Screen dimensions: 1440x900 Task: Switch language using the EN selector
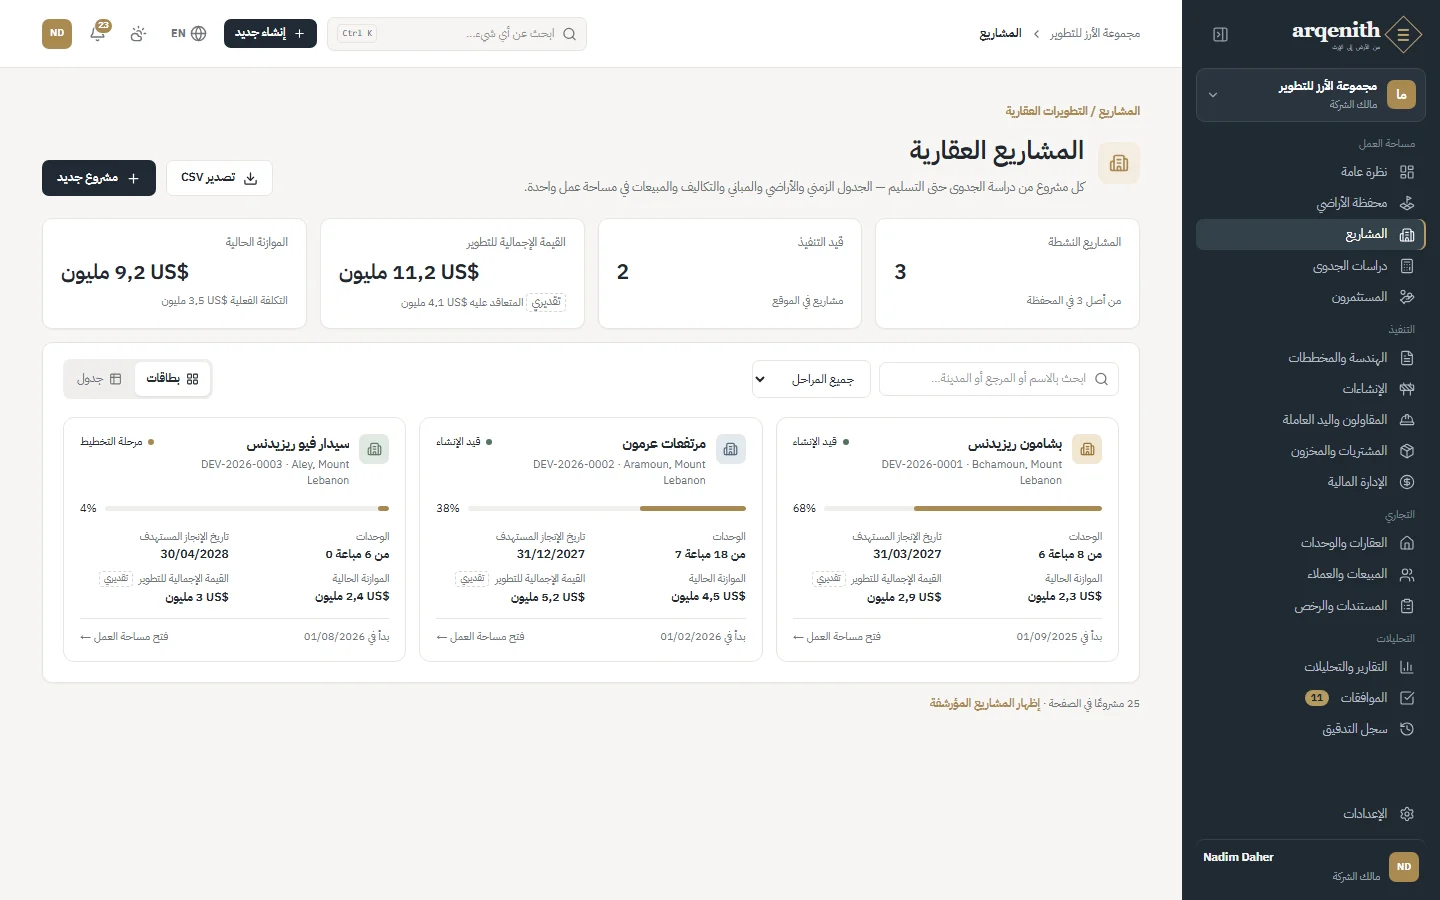188,33
